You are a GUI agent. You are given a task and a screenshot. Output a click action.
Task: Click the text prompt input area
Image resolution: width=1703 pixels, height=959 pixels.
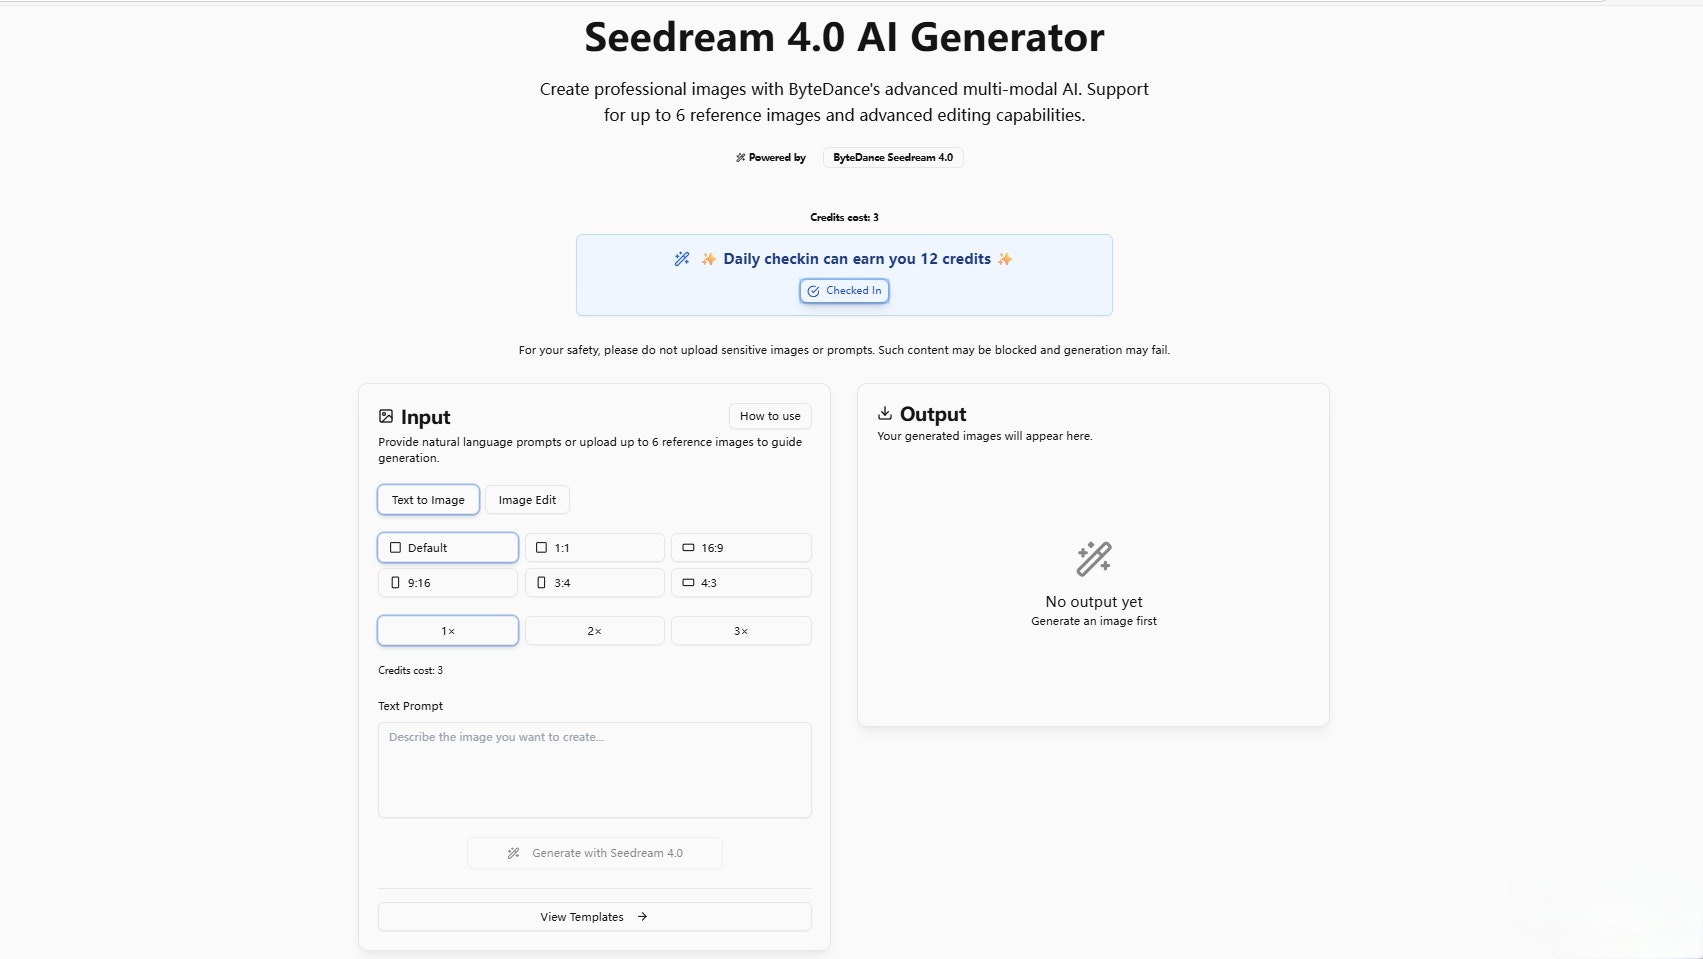[594, 770]
